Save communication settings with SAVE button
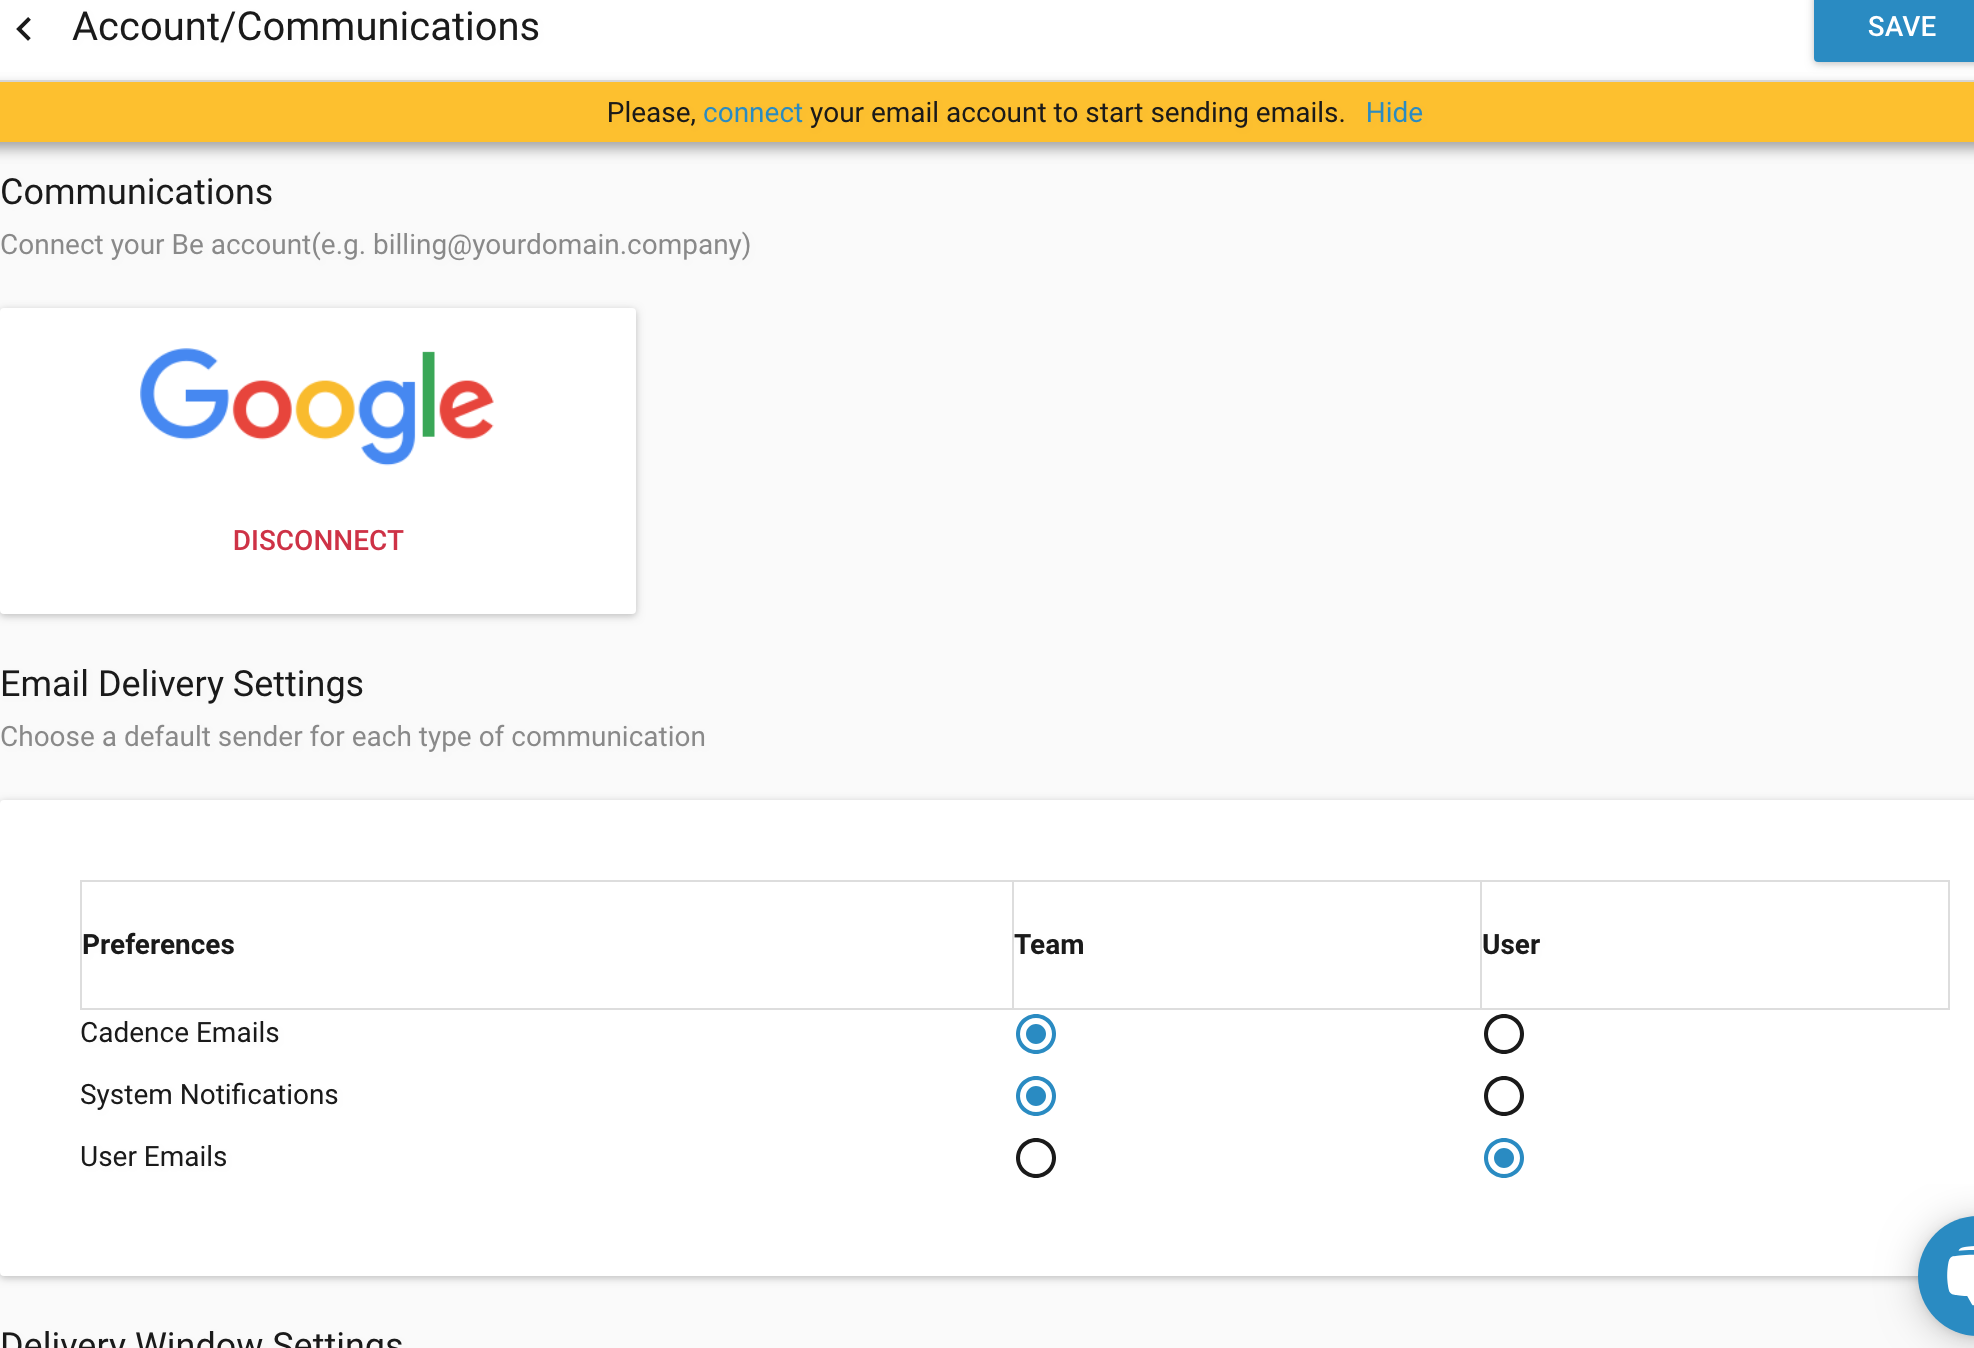Viewport: 1974px width, 1348px height. [1894, 29]
